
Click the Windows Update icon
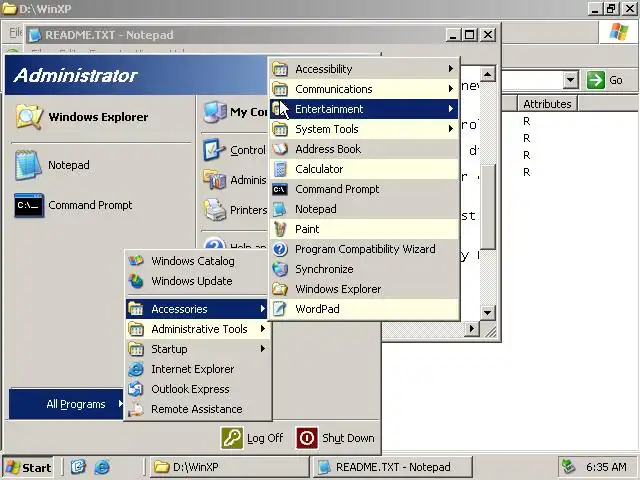coord(136,281)
